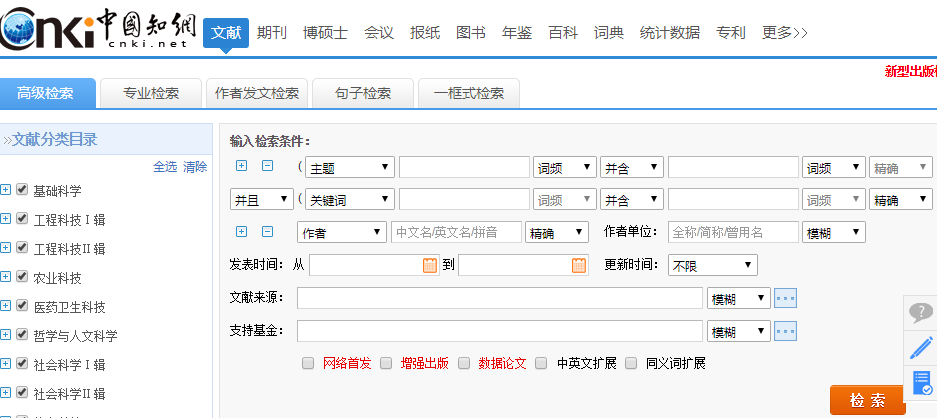This screenshot has height=418, width=937.
Task: Click the 文献分类目录 panel header
Action: click(106, 140)
